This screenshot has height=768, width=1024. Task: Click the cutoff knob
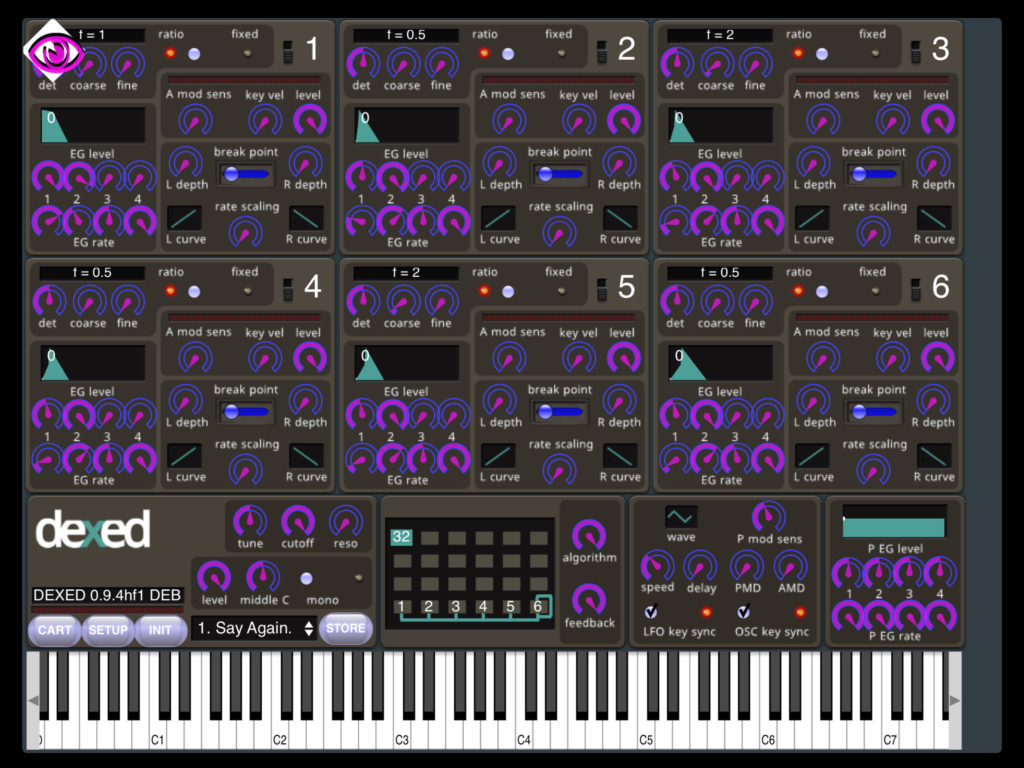coord(298,521)
